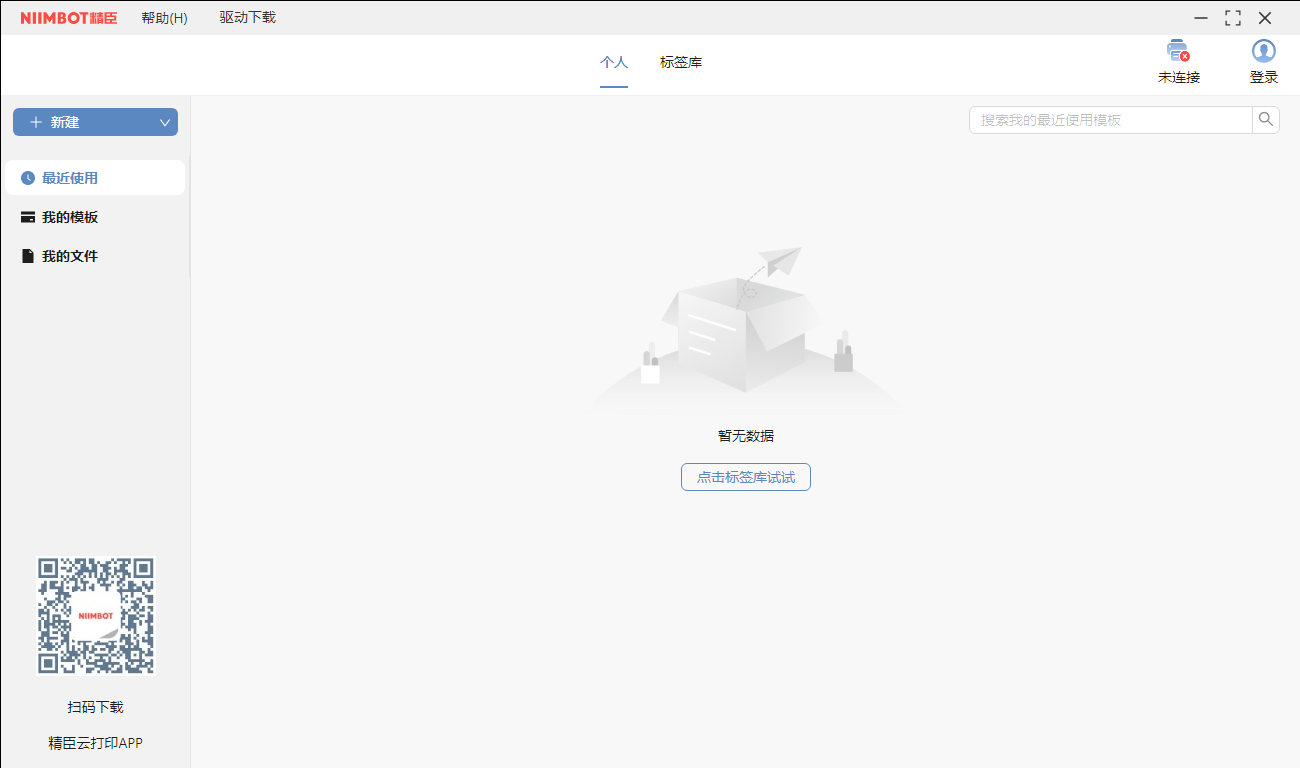Image resolution: width=1300 pixels, height=768 pixels.
Task: Select 我的文件 in the sidebar
Action: pos(67,255)
